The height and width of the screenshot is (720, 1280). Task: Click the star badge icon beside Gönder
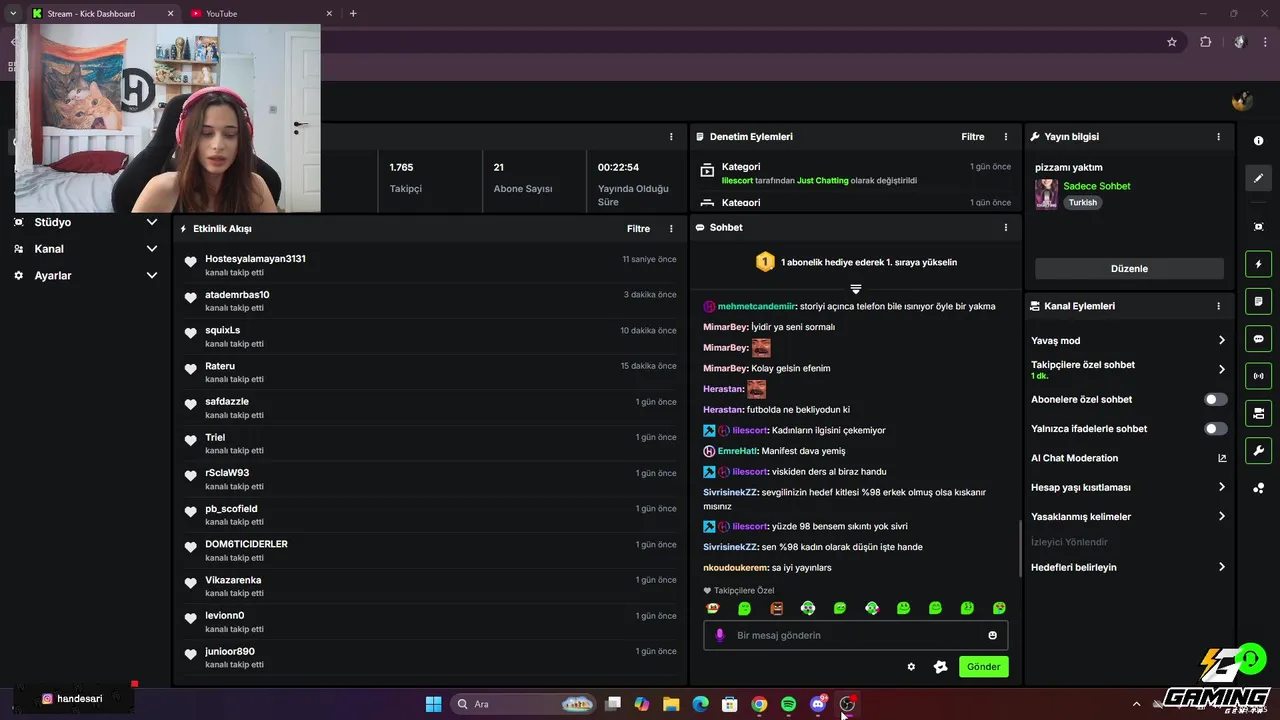[940, 667]
